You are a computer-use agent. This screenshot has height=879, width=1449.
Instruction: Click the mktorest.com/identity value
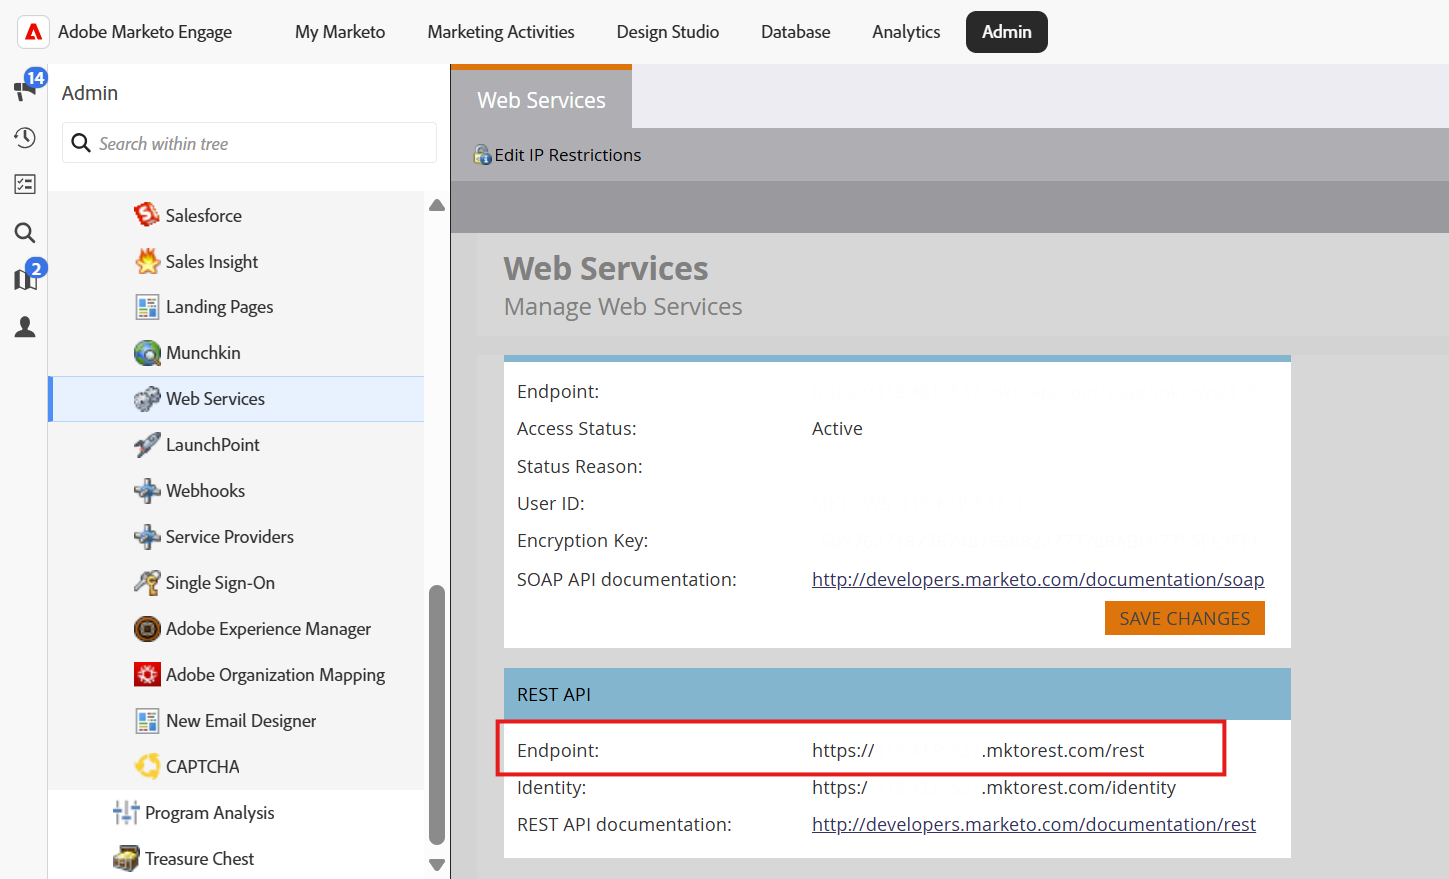click(994, 787)
